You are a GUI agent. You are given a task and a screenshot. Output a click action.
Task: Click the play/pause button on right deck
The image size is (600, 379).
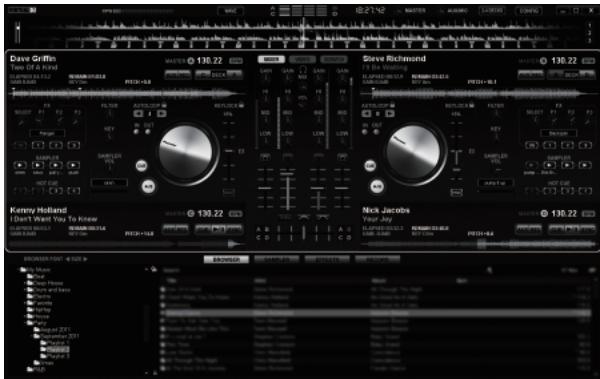(377, 186)
